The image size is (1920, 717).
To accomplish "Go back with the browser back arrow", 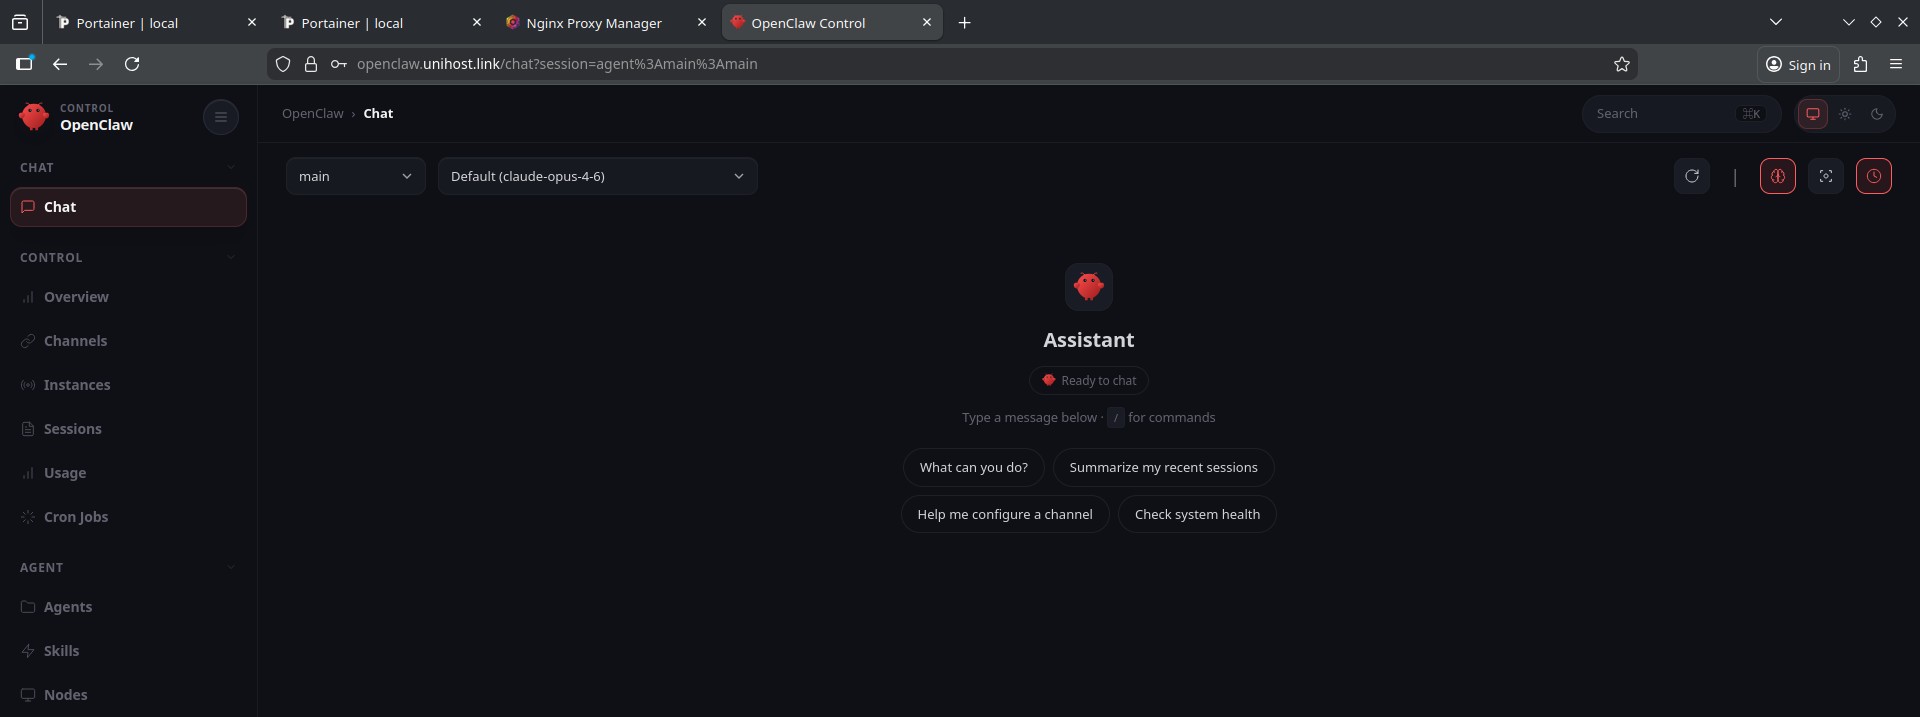I will 60,64.
